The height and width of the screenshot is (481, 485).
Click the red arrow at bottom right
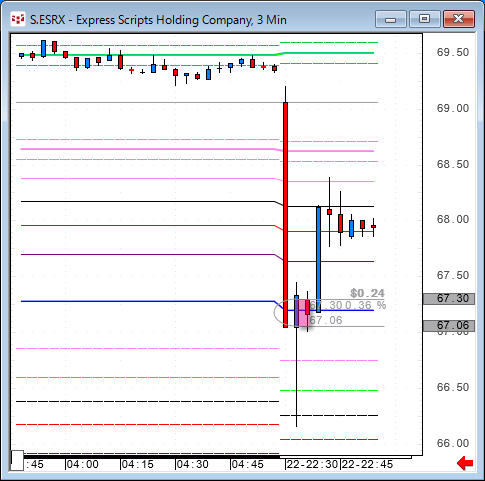coord(465,463)
